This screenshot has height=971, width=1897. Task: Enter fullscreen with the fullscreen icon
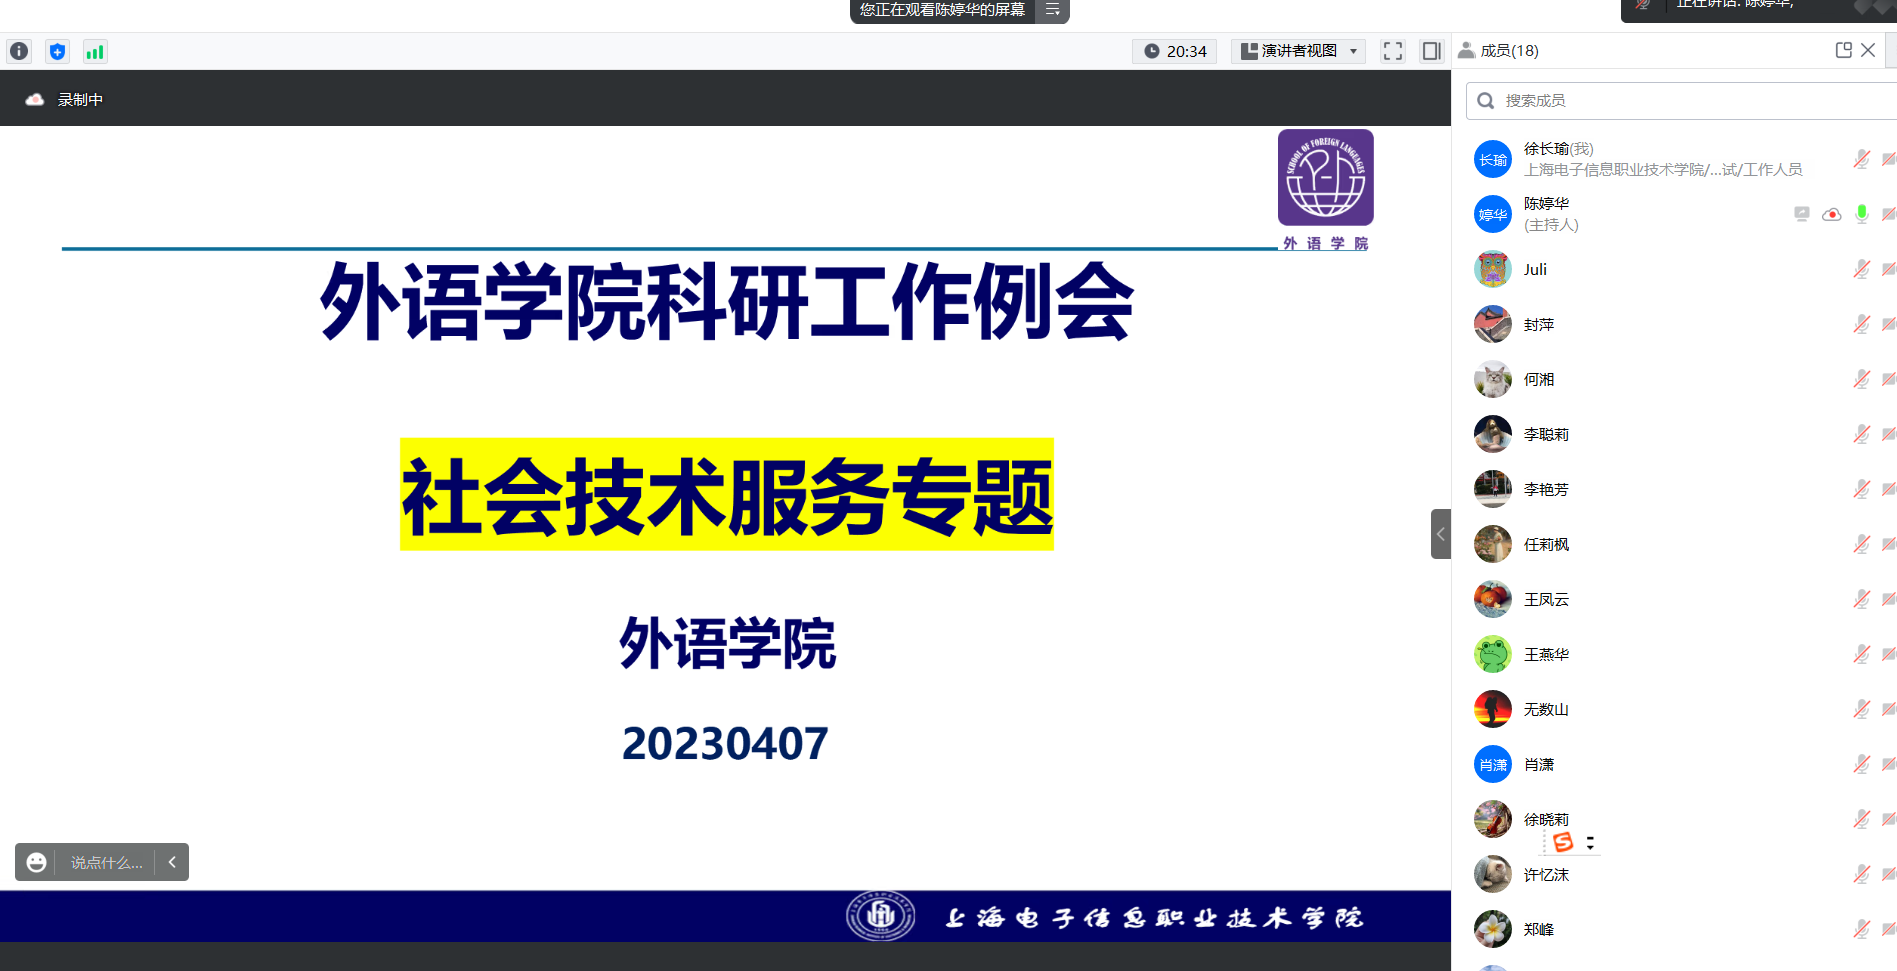coord(1392,51)
